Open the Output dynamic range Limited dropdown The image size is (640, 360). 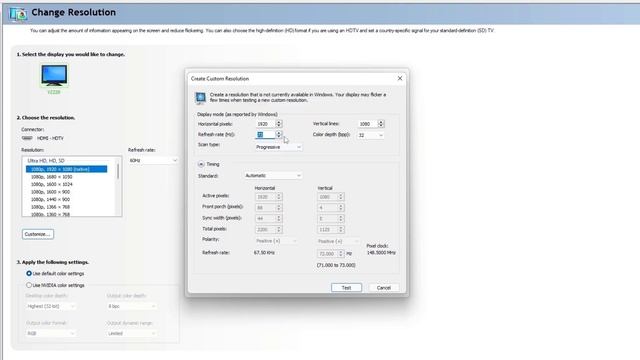tap(131, 333)
